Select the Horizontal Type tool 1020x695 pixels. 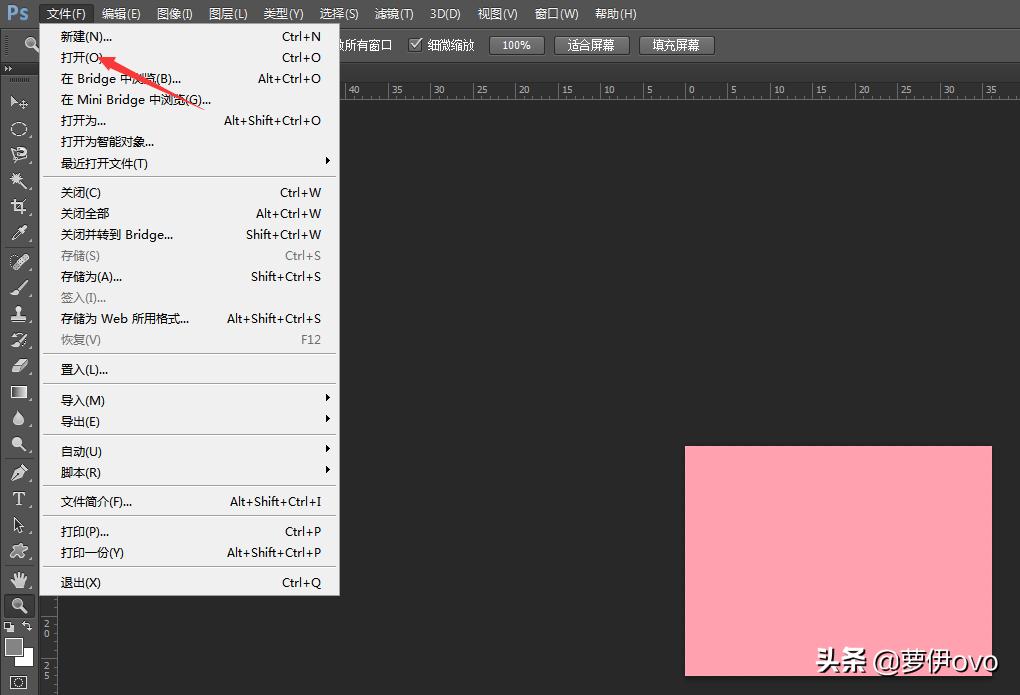[x=19, y=498]
